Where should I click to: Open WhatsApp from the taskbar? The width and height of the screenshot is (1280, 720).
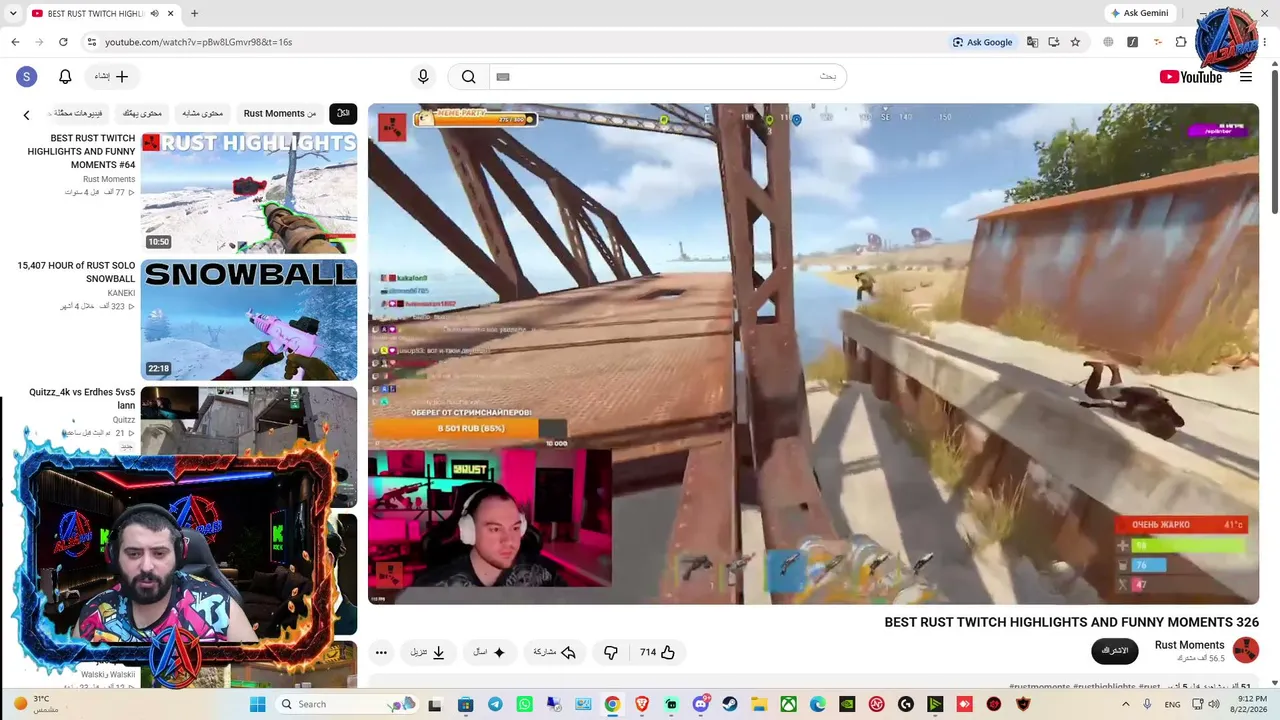tap(524, 704)
